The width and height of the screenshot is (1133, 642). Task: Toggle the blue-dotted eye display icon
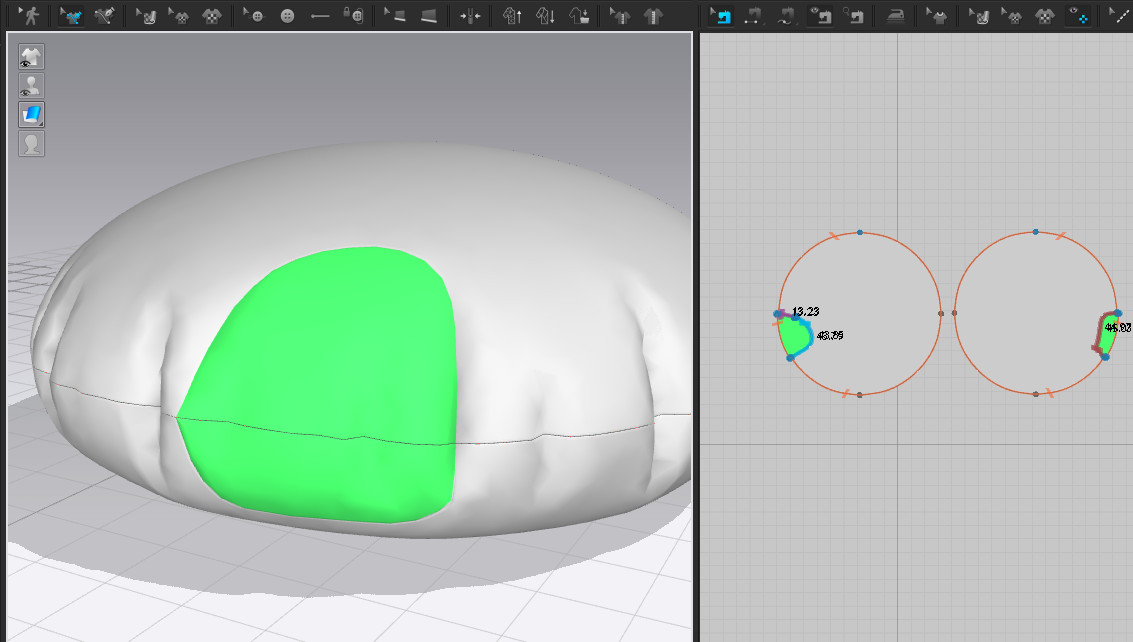tap(1078, 16)
